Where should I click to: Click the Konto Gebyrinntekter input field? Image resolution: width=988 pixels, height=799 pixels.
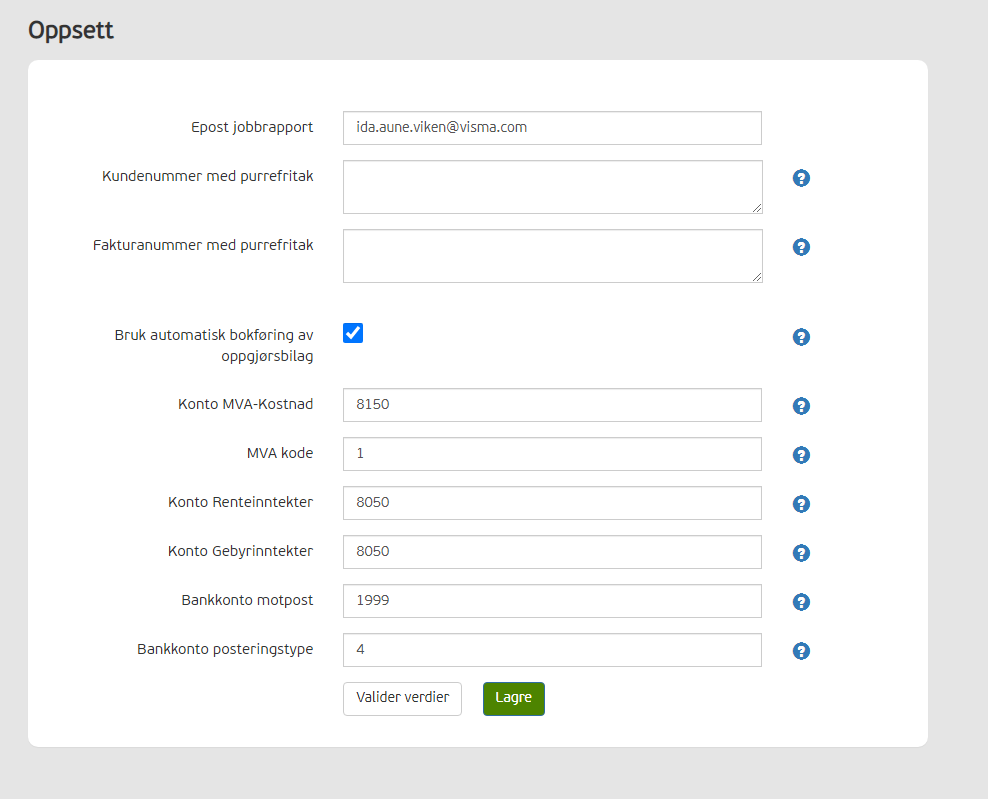point(552,552)
